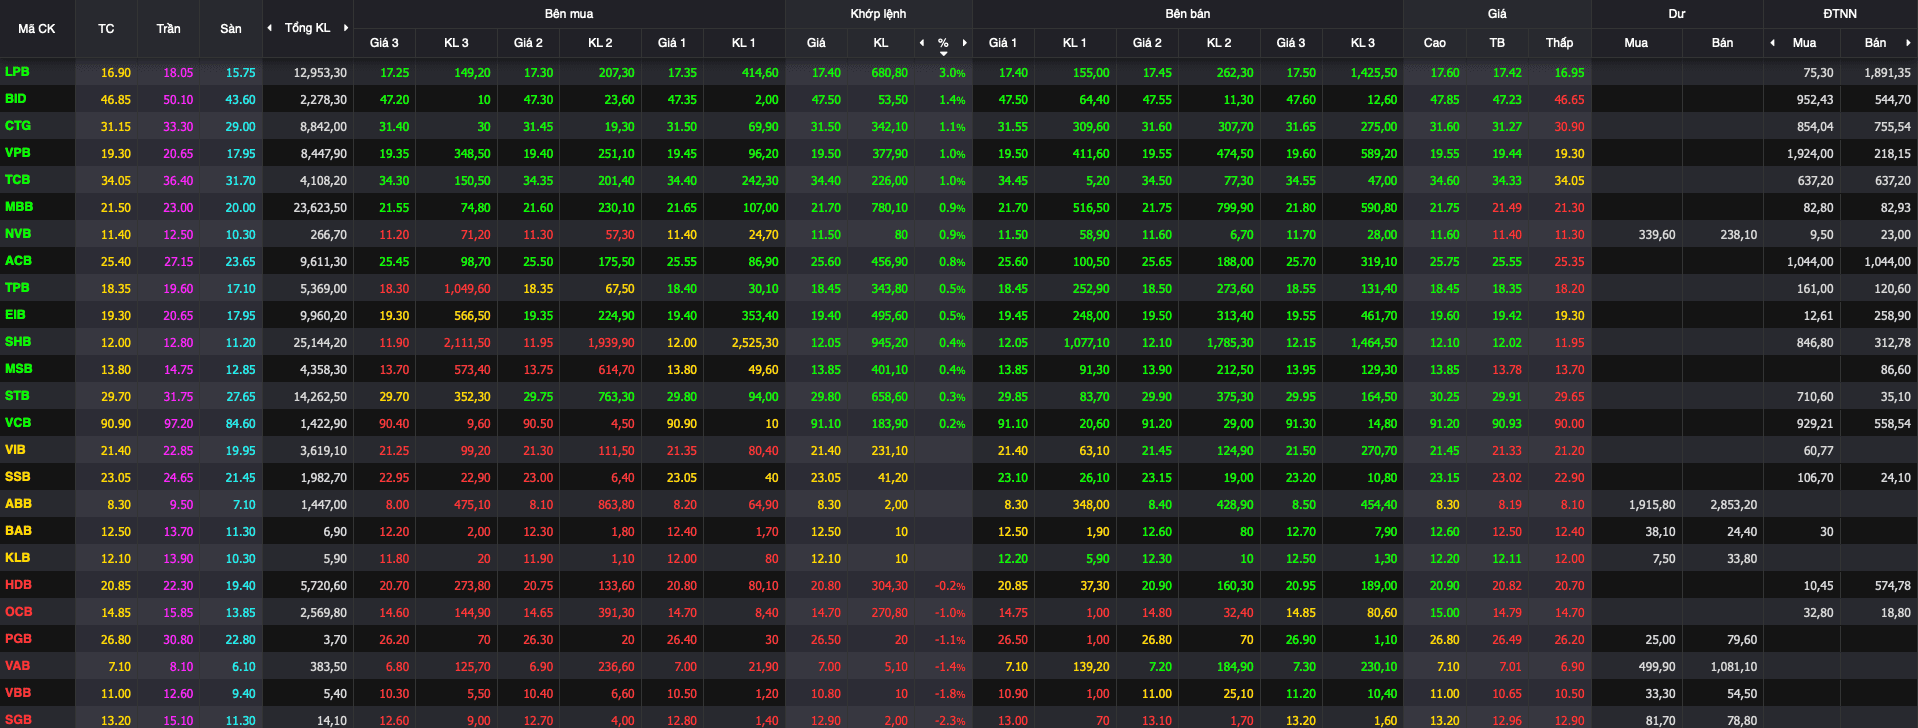This screenshot has width=1918, height=728.
Task: Open the VCB stock symbol
Action: [x=18, y=423]
